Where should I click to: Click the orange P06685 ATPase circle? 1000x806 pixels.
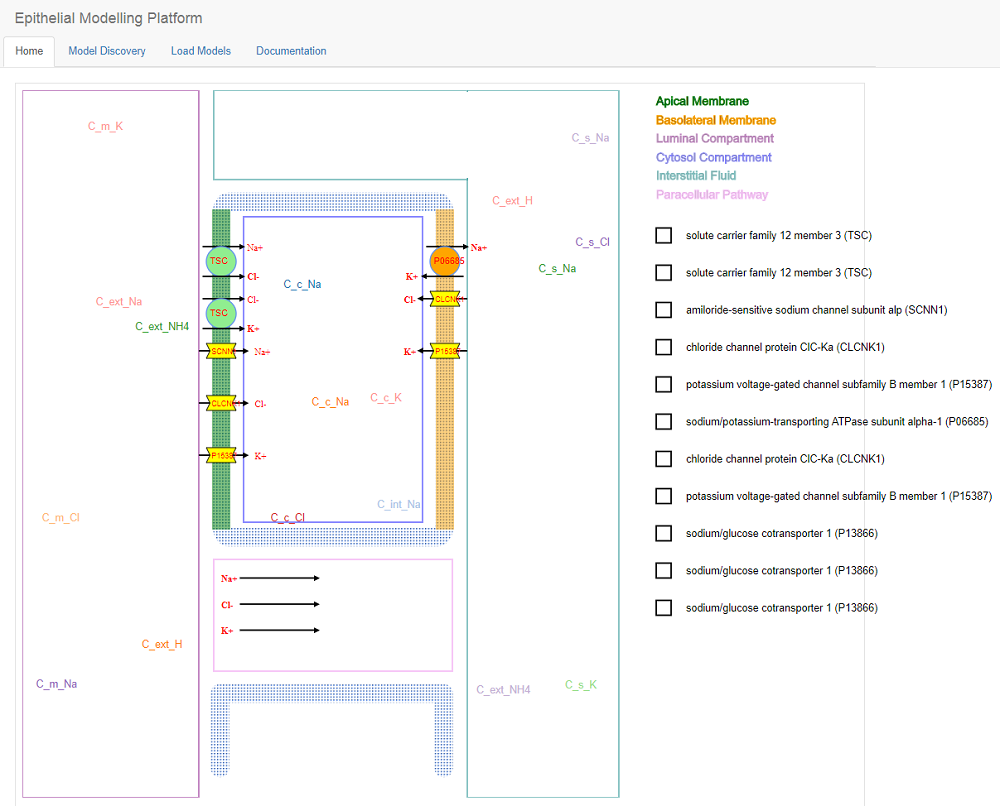[x=445, y=261]
